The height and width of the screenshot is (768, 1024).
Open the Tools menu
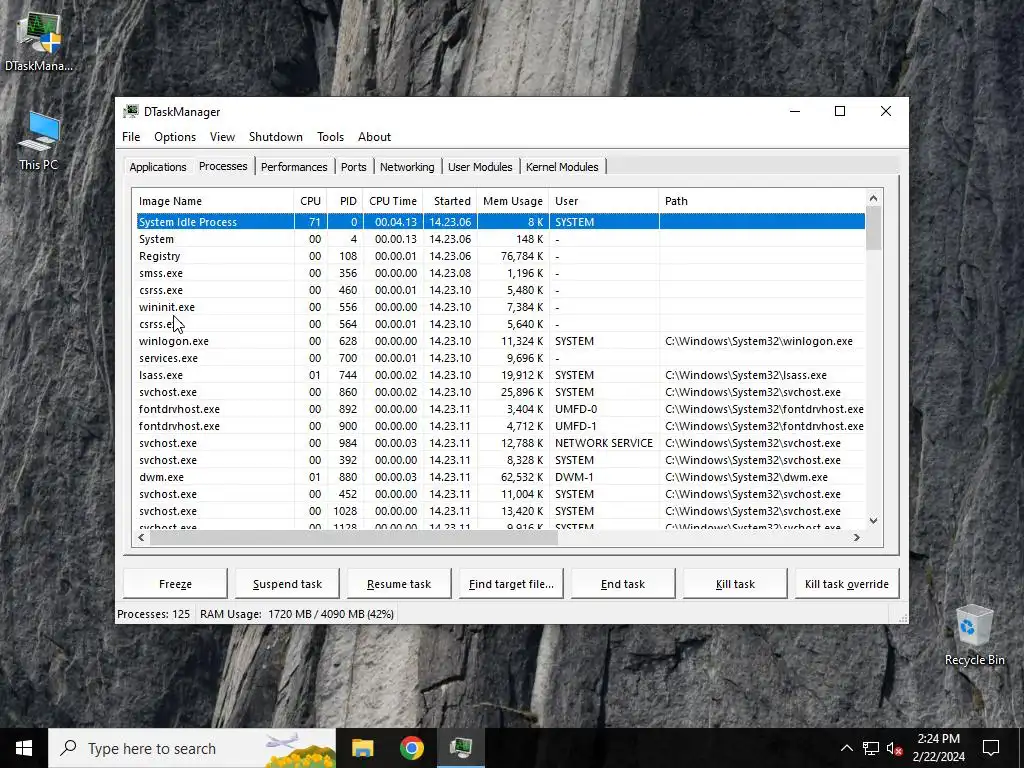click(x=330, y=136)
